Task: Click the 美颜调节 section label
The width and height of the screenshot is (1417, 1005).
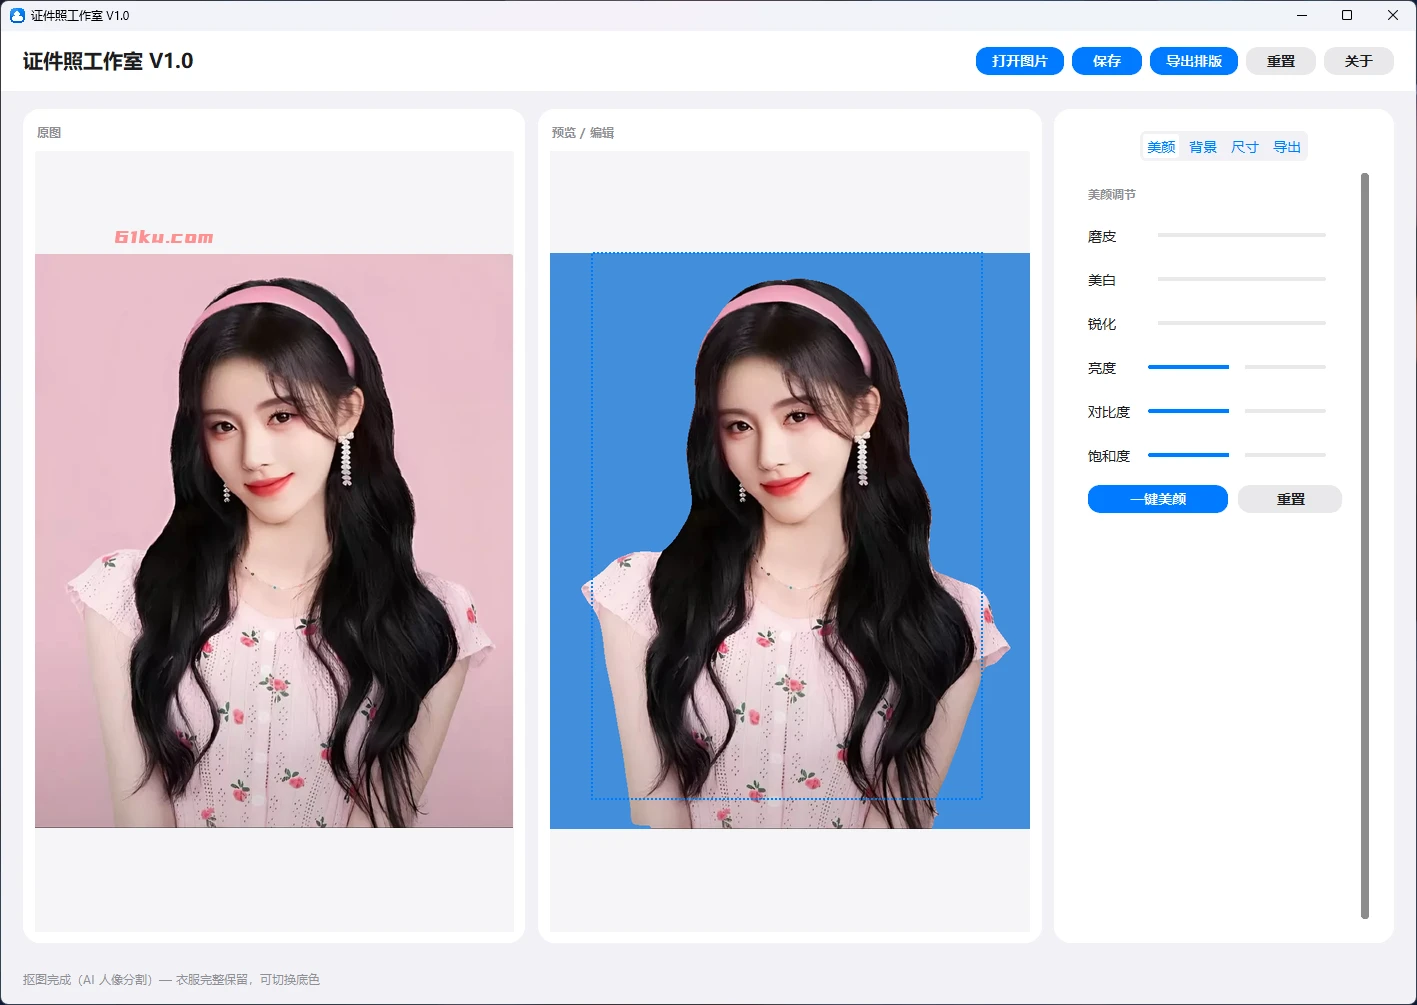Action: [1112, 194]
